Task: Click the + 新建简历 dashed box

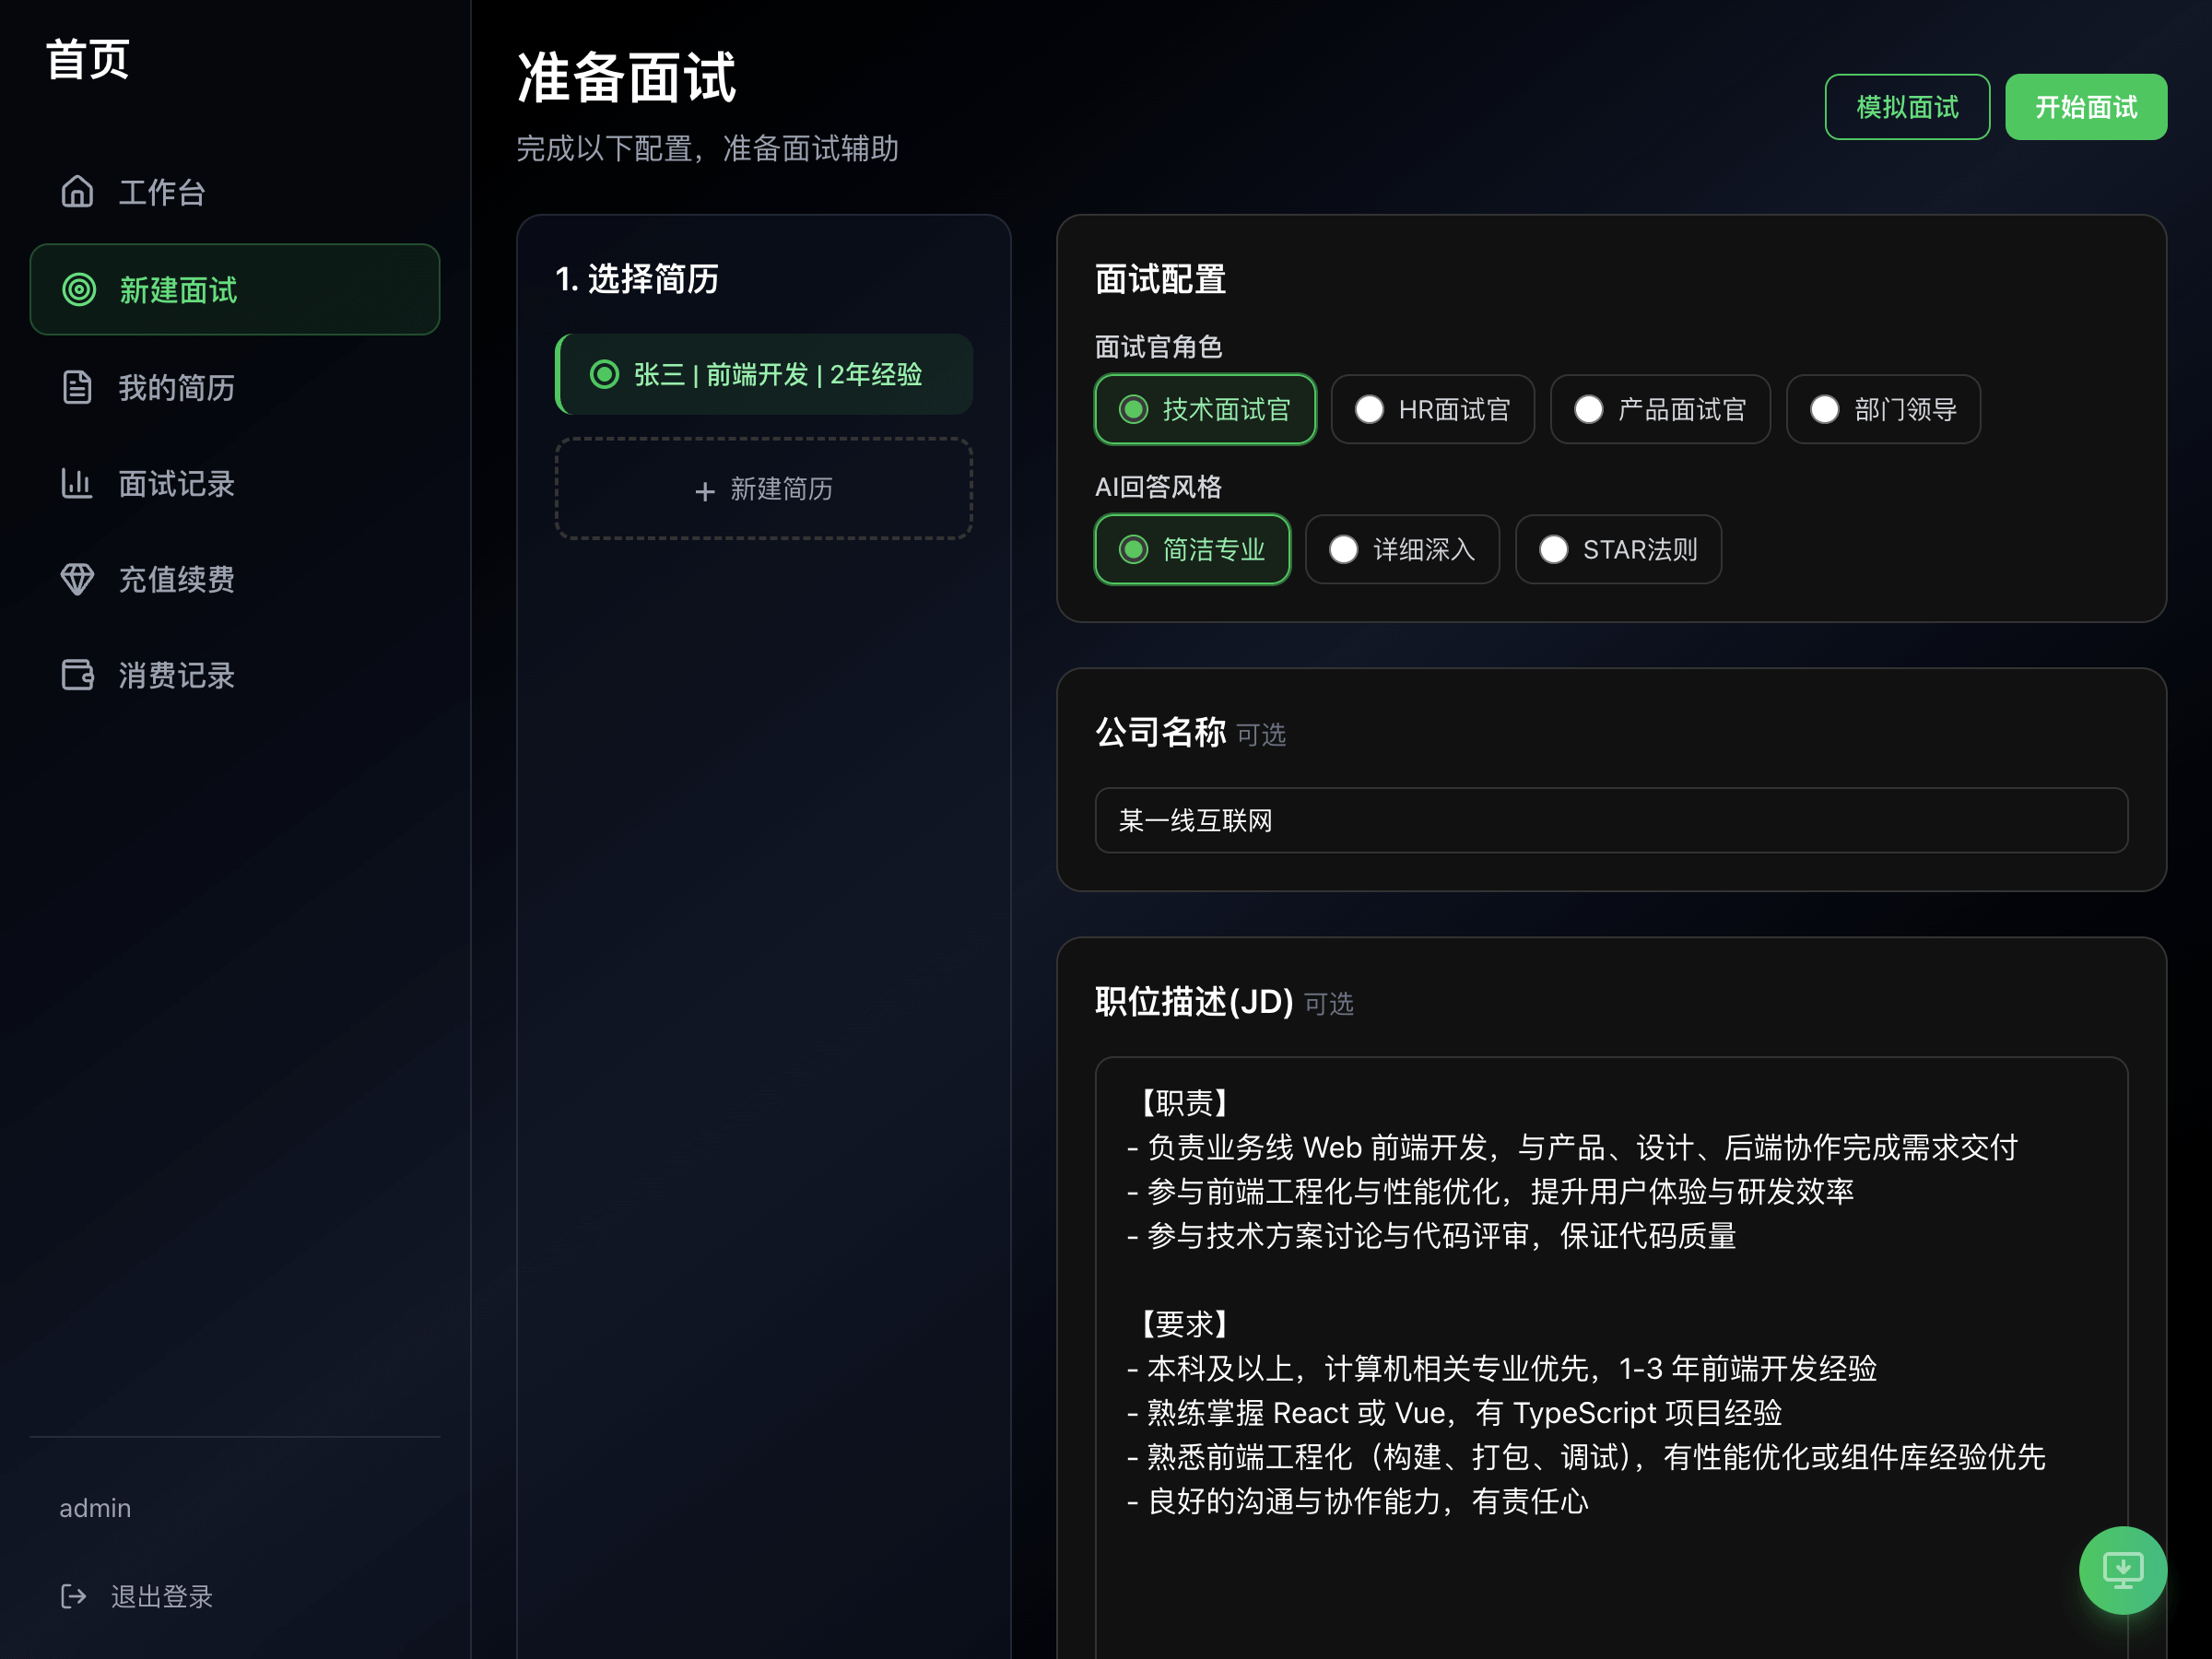Action: point(764,489)
